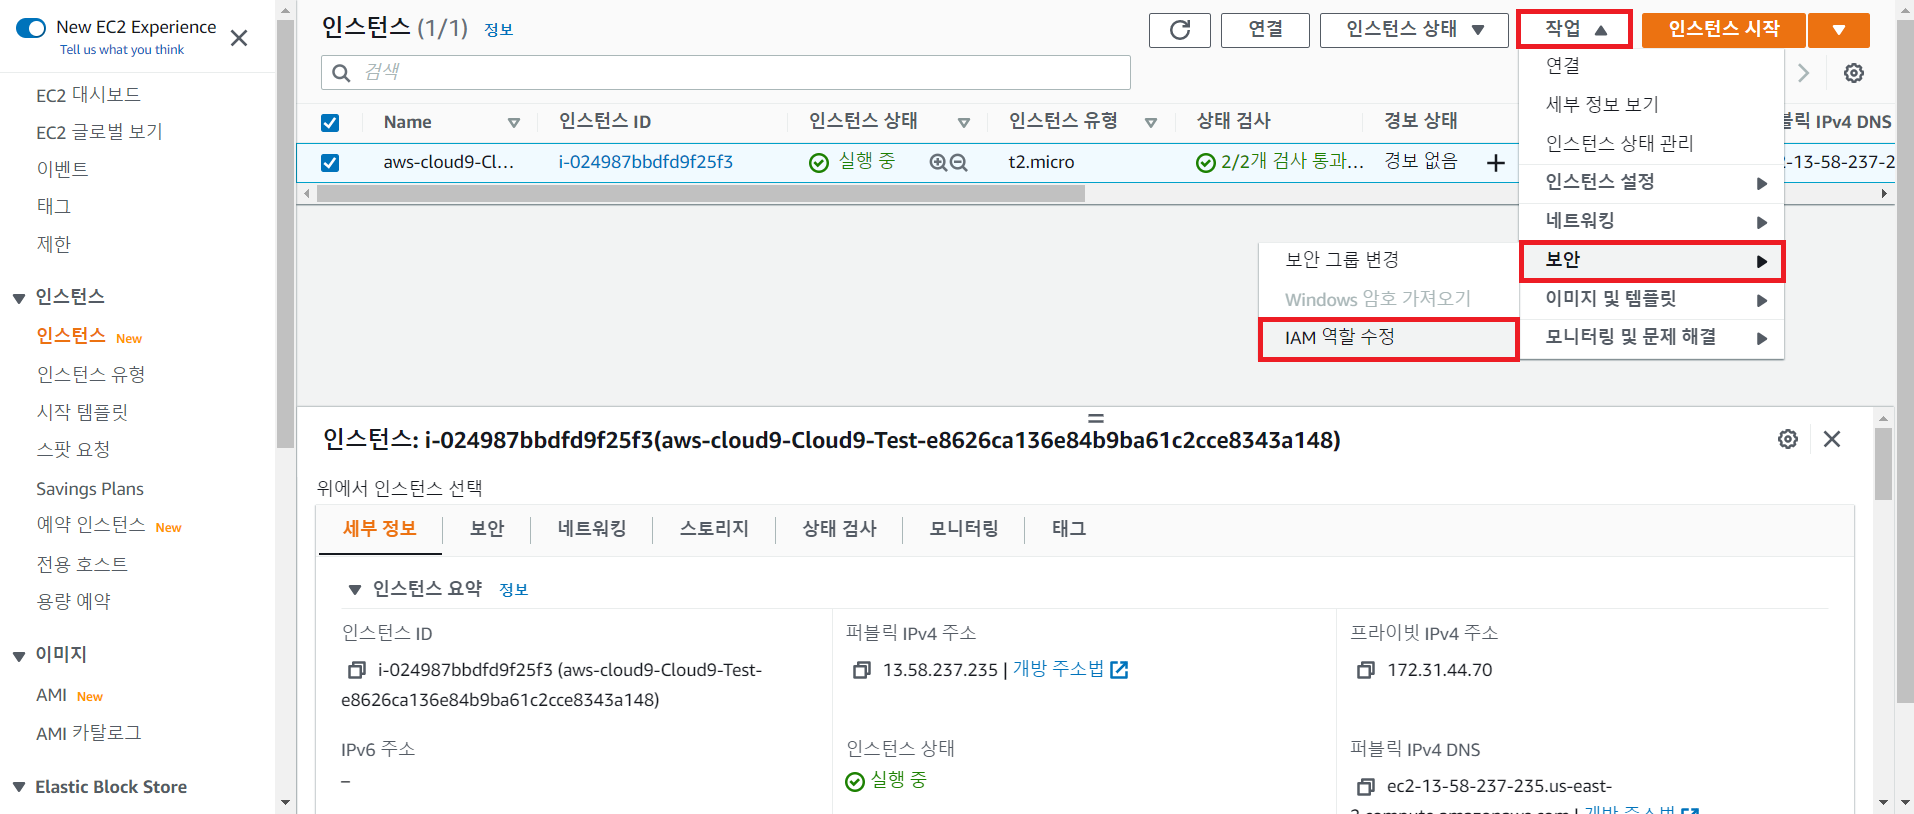Image resolution: width=1914 pixels, height=814 pixels.
Task: Click zoom-out filter icon beside 실행 중
Action: (x=958, y=162)
